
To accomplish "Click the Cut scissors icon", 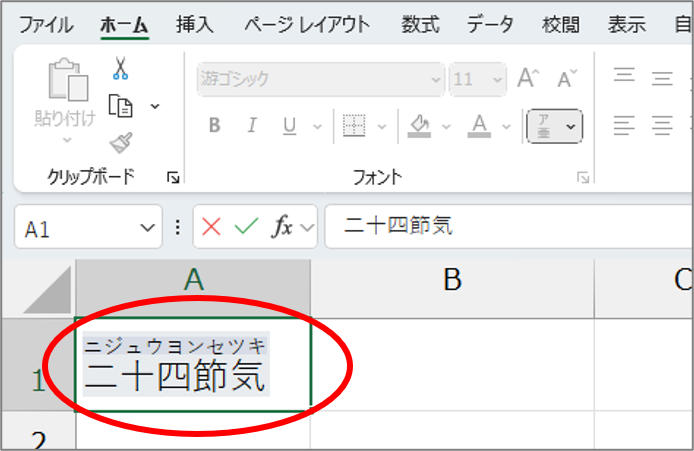I will click(x=120, y=68).
